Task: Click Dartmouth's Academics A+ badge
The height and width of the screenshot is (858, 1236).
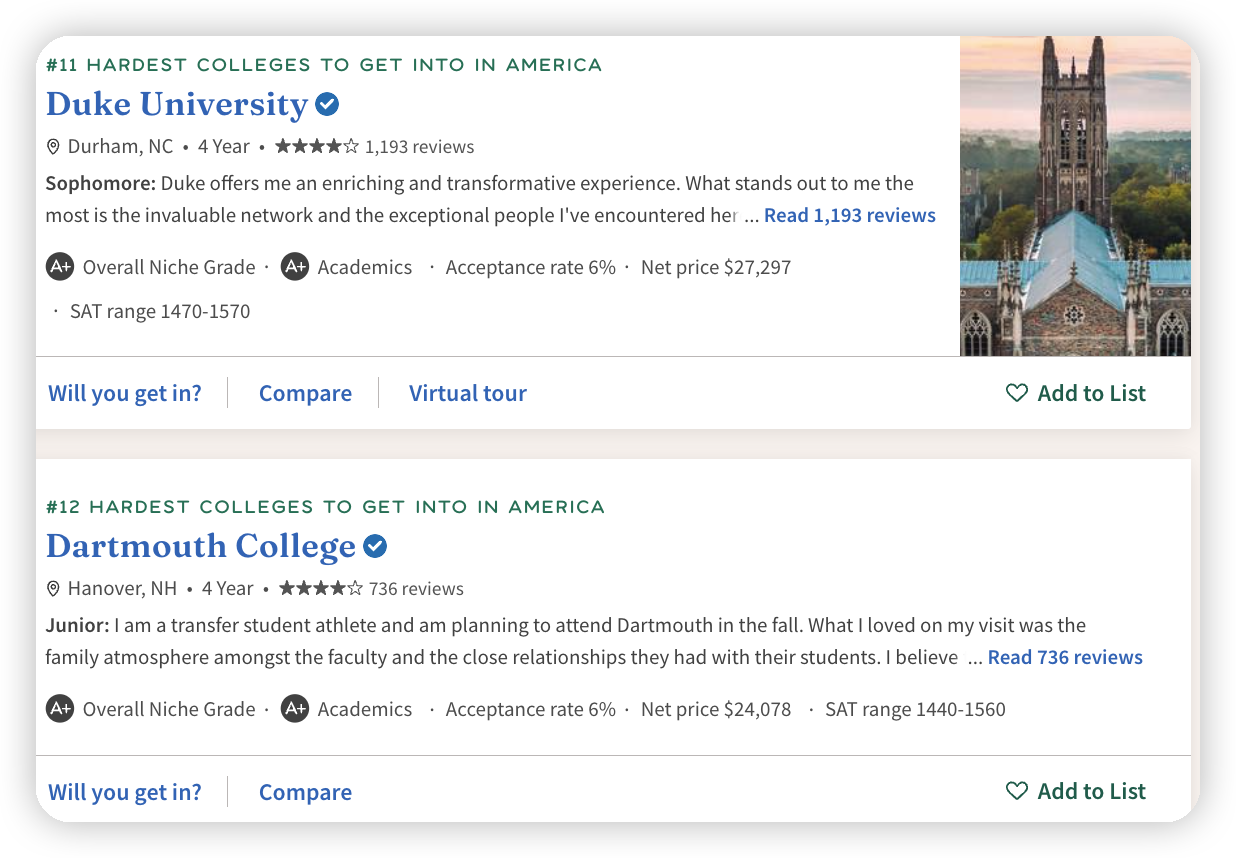Action: [295, 709]
